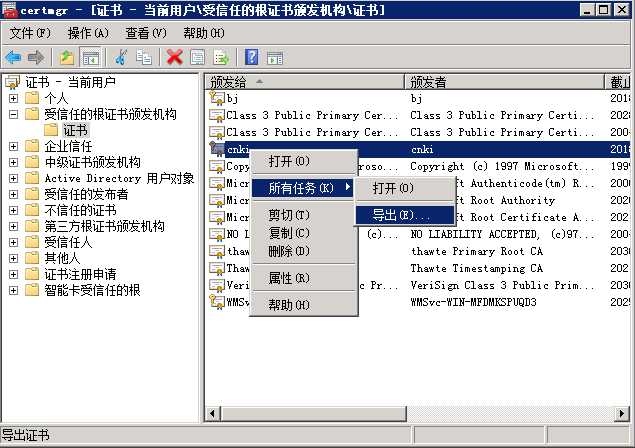Select 所有任务(K) in context menu
This screenshot has height=448, width=635.
303,188
